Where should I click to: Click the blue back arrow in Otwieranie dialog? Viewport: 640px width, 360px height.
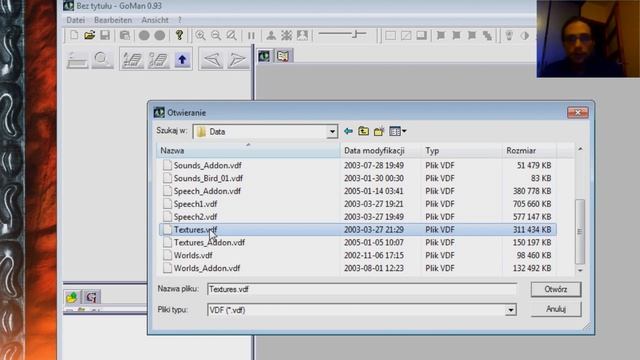coord(348,131)
